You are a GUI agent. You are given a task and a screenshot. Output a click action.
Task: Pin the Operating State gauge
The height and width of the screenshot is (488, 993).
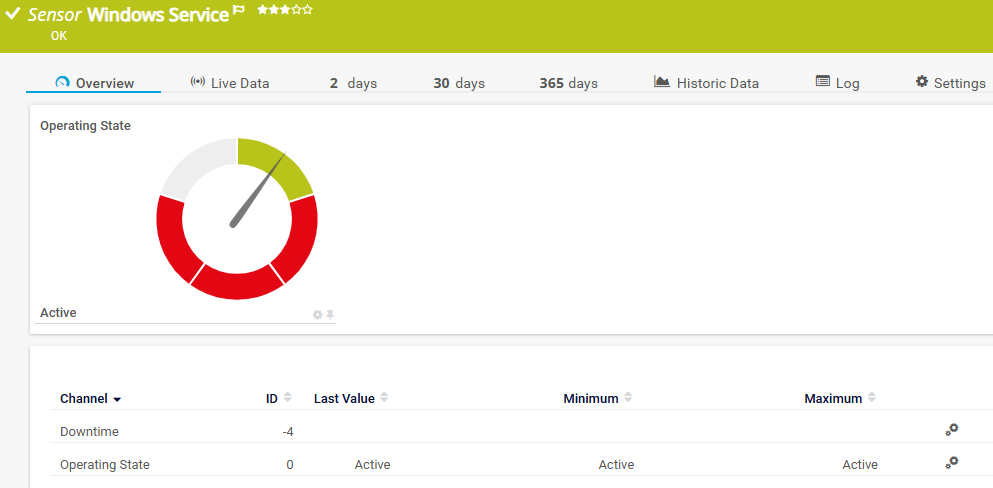coord(330,315)
